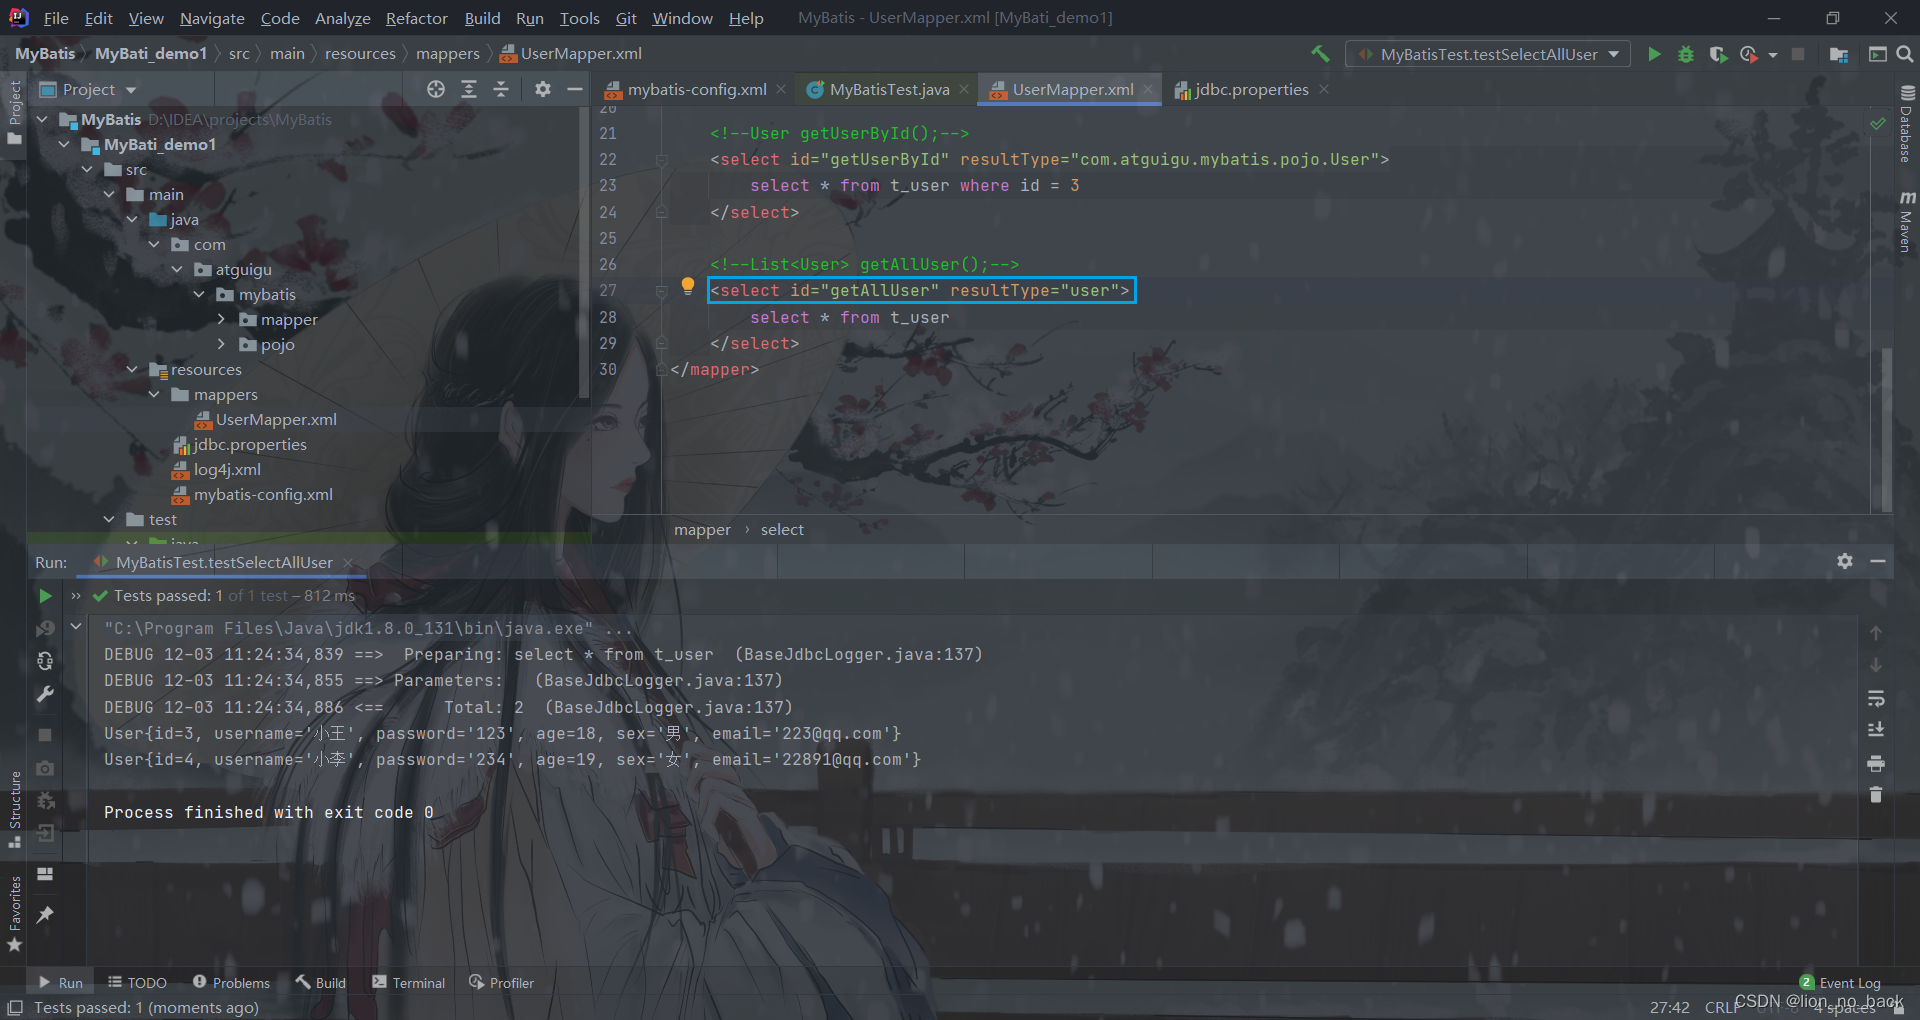Click Collapse All icon in Project panel

pos(501,89)
